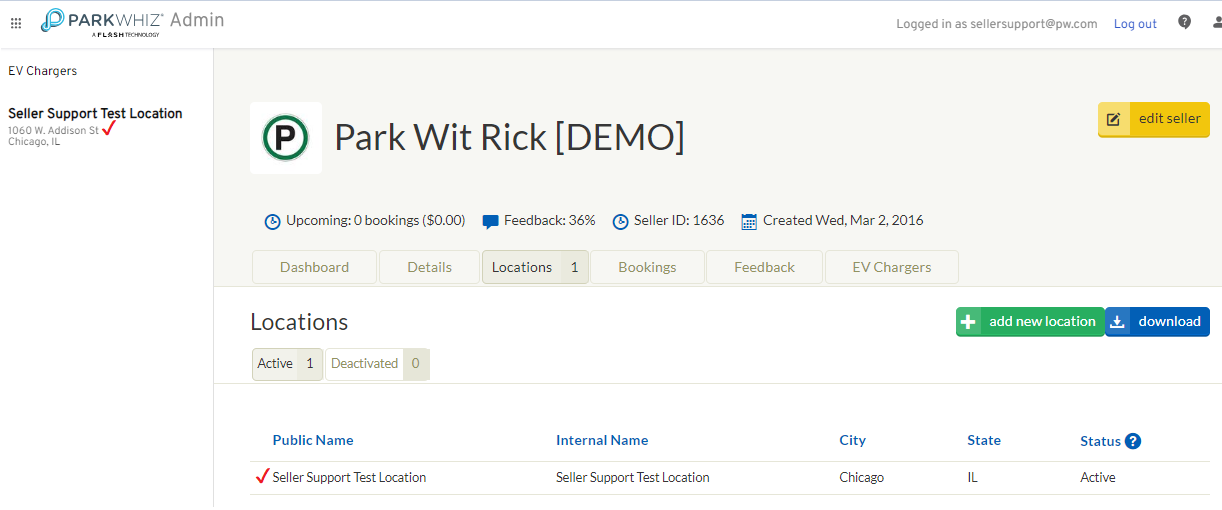Open the Bookings tab
This screenshot has width=1222, height=510.
[x=647, y=267]
